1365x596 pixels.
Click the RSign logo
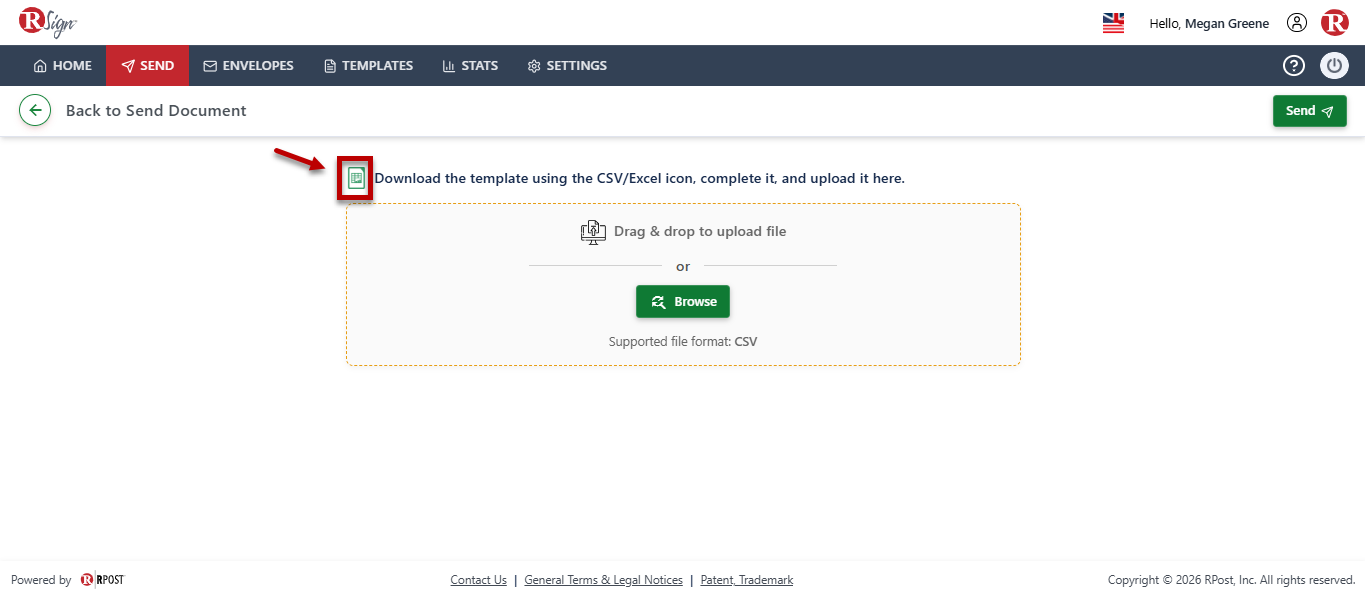coord(47,22)
